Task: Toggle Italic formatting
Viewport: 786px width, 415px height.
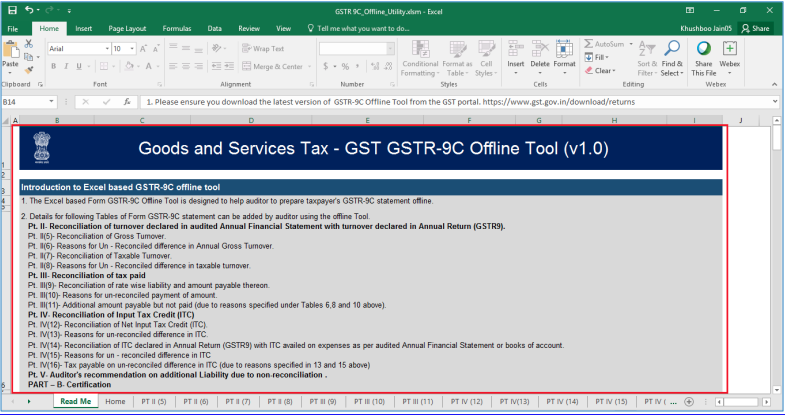Action: click(66, 66)
